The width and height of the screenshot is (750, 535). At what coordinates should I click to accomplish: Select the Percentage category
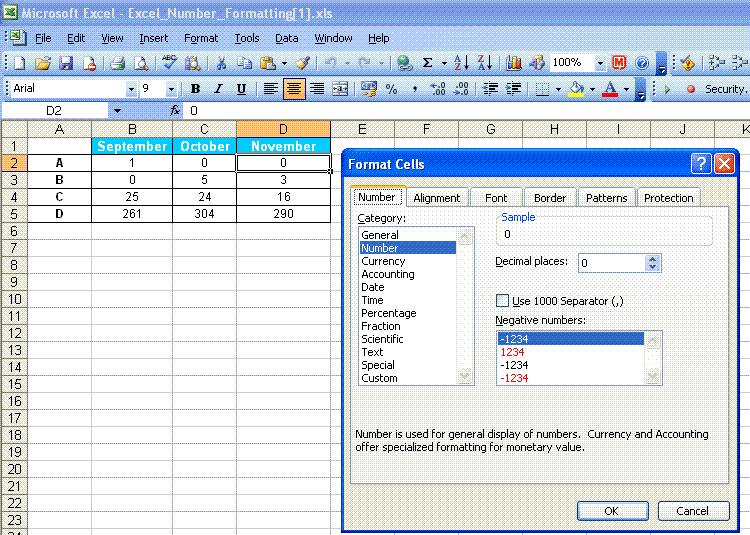coord(389,313)
